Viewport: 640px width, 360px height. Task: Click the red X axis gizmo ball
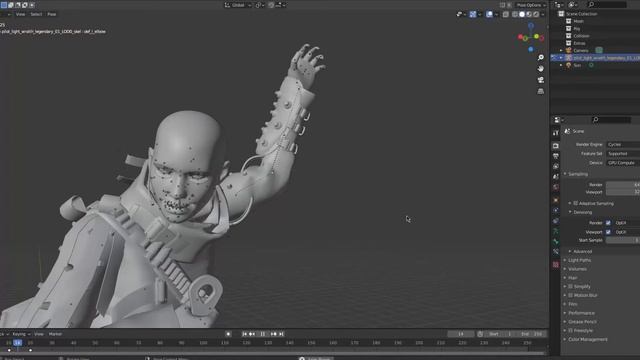pos(521,37)
